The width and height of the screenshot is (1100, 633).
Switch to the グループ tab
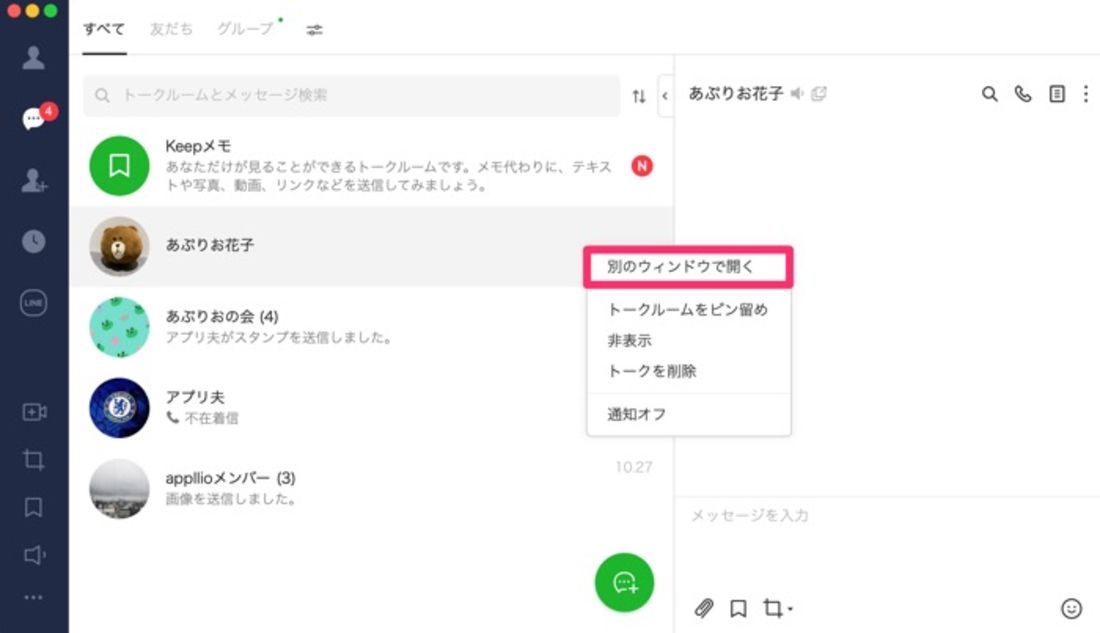pos(245,29)
